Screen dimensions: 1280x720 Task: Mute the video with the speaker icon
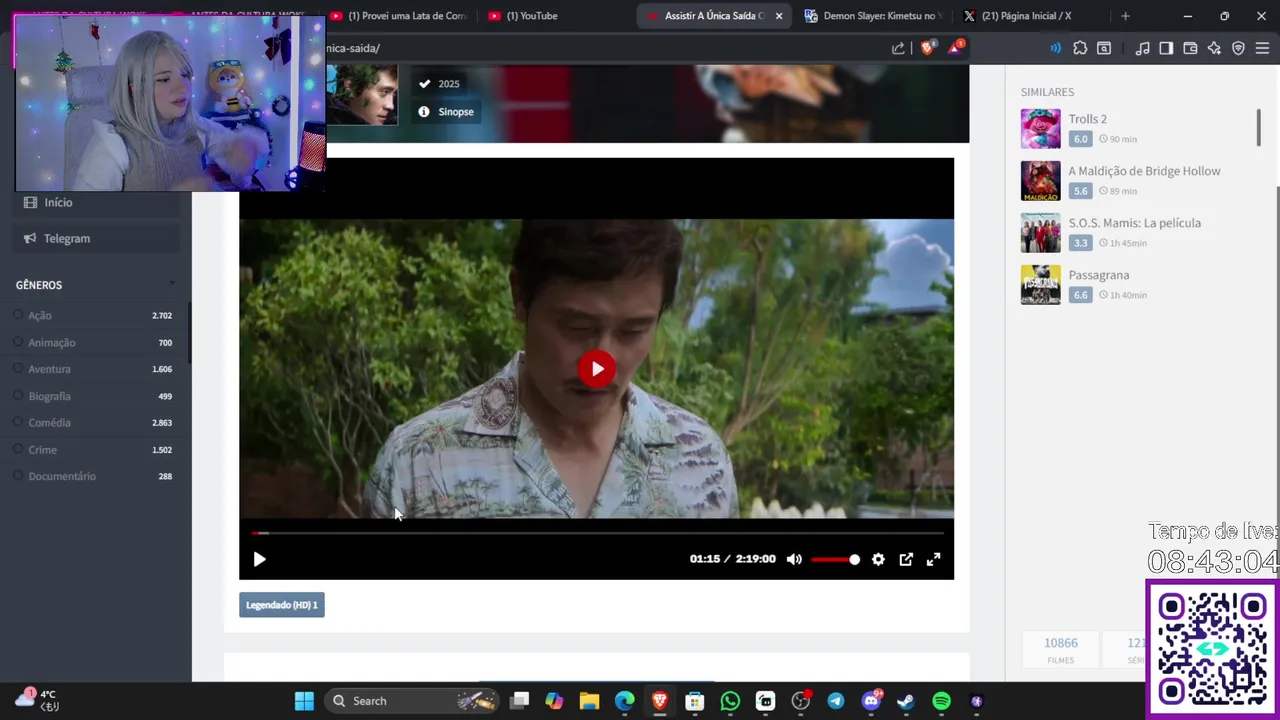click(x=794, y=559)
